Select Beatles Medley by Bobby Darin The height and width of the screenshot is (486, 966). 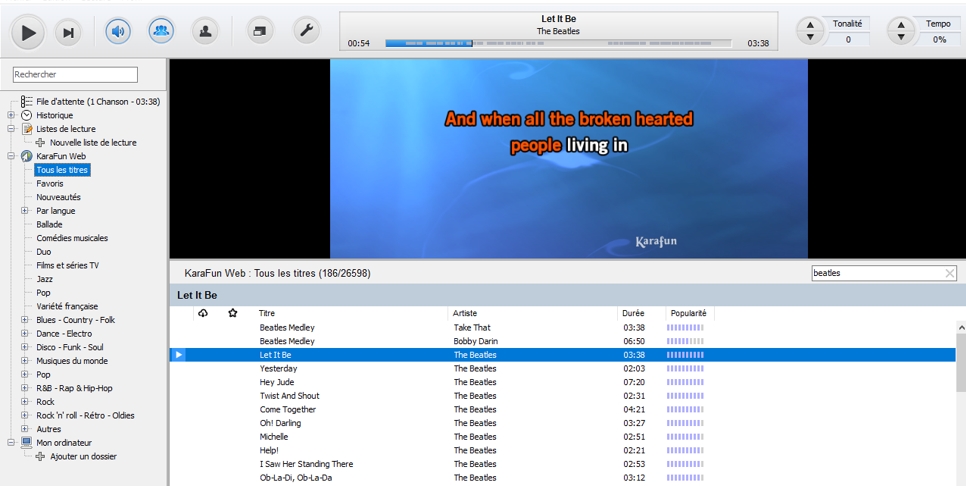[x=562, y=341]
